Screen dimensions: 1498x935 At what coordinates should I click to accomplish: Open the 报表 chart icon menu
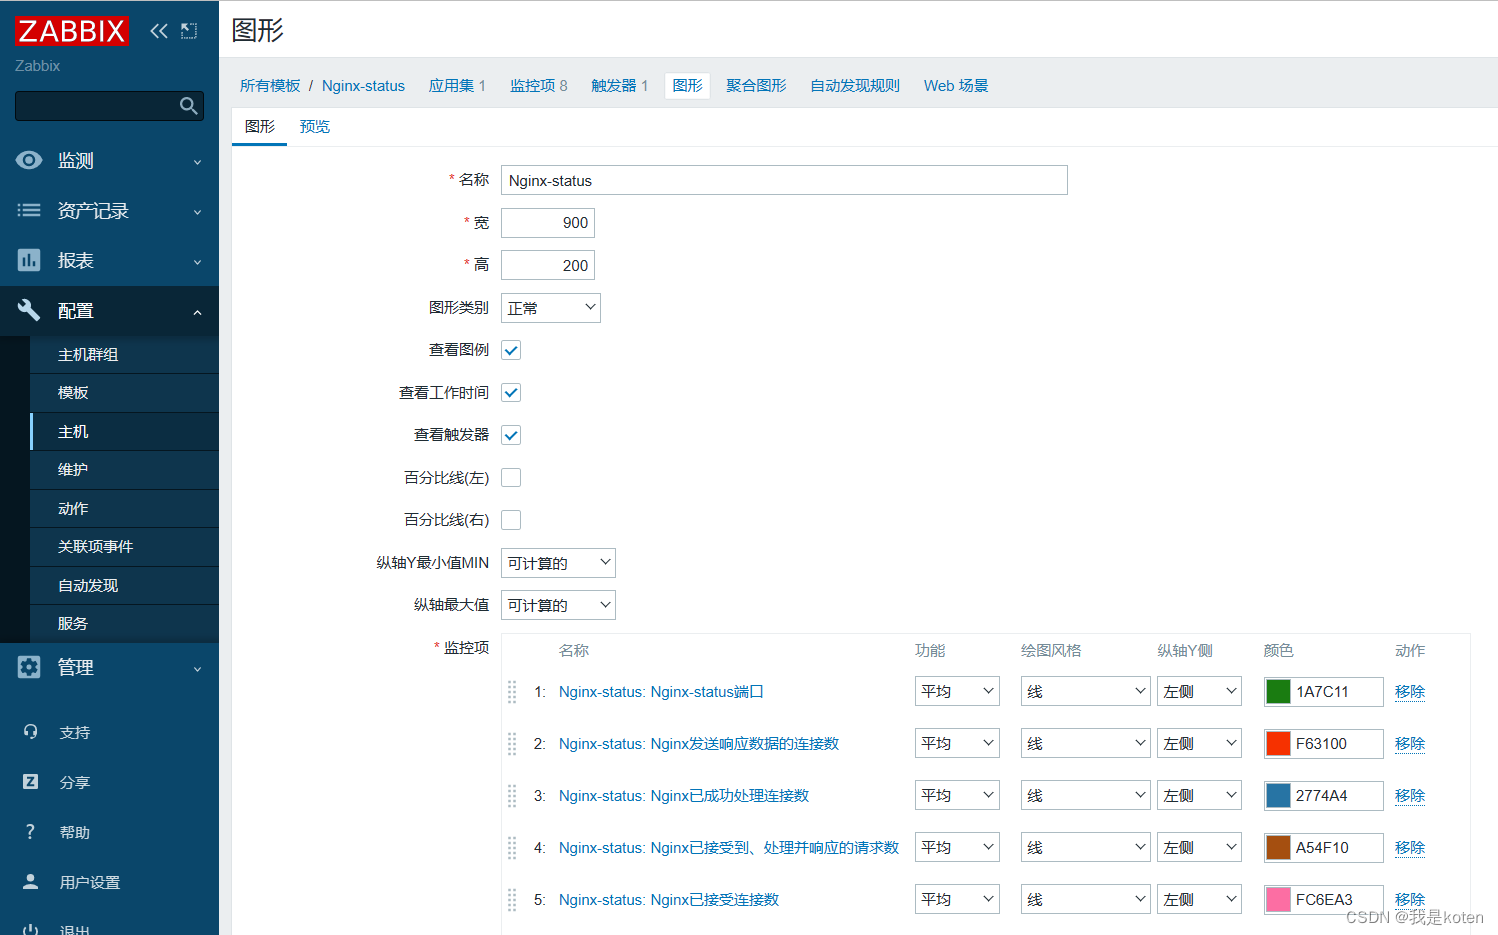[29, 260]
